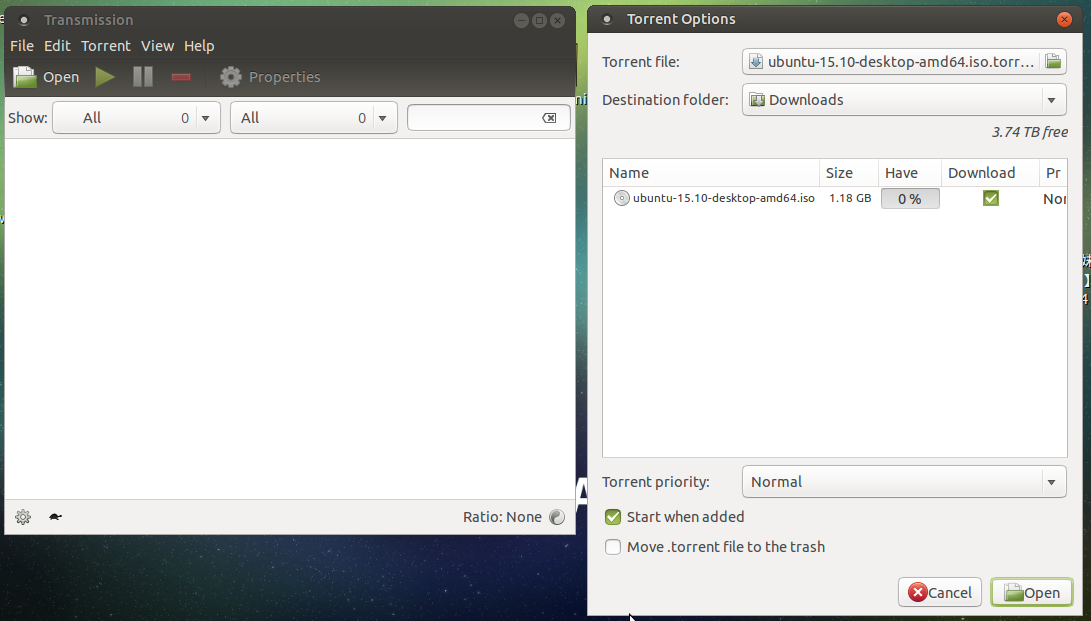Browse for torrent file with folder icon
Viewport: 1091px width, 621px height.
pos(1053,61)
